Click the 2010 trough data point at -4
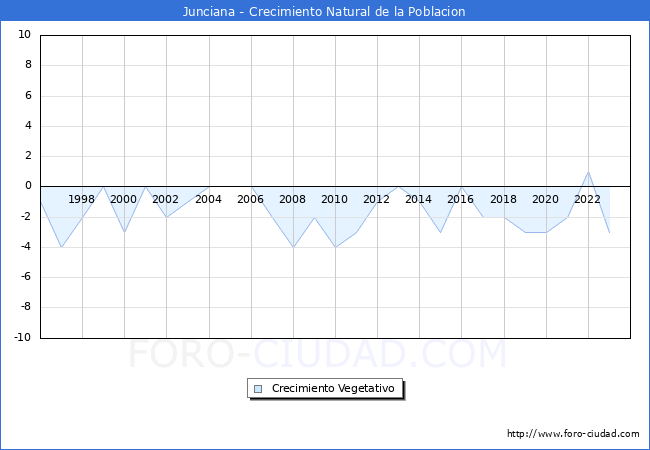The height and width of the screenshot is (450, 650). (335, 247)
